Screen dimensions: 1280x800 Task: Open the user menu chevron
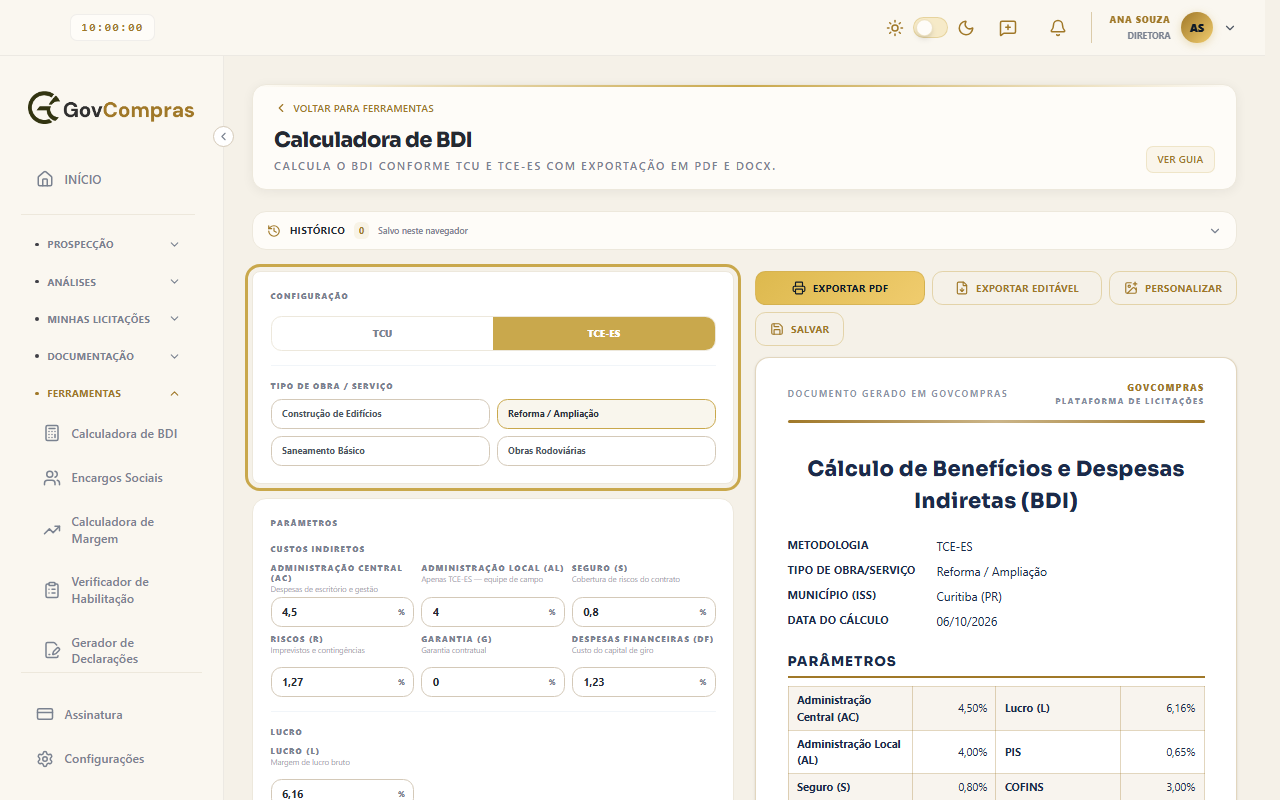1230,28
